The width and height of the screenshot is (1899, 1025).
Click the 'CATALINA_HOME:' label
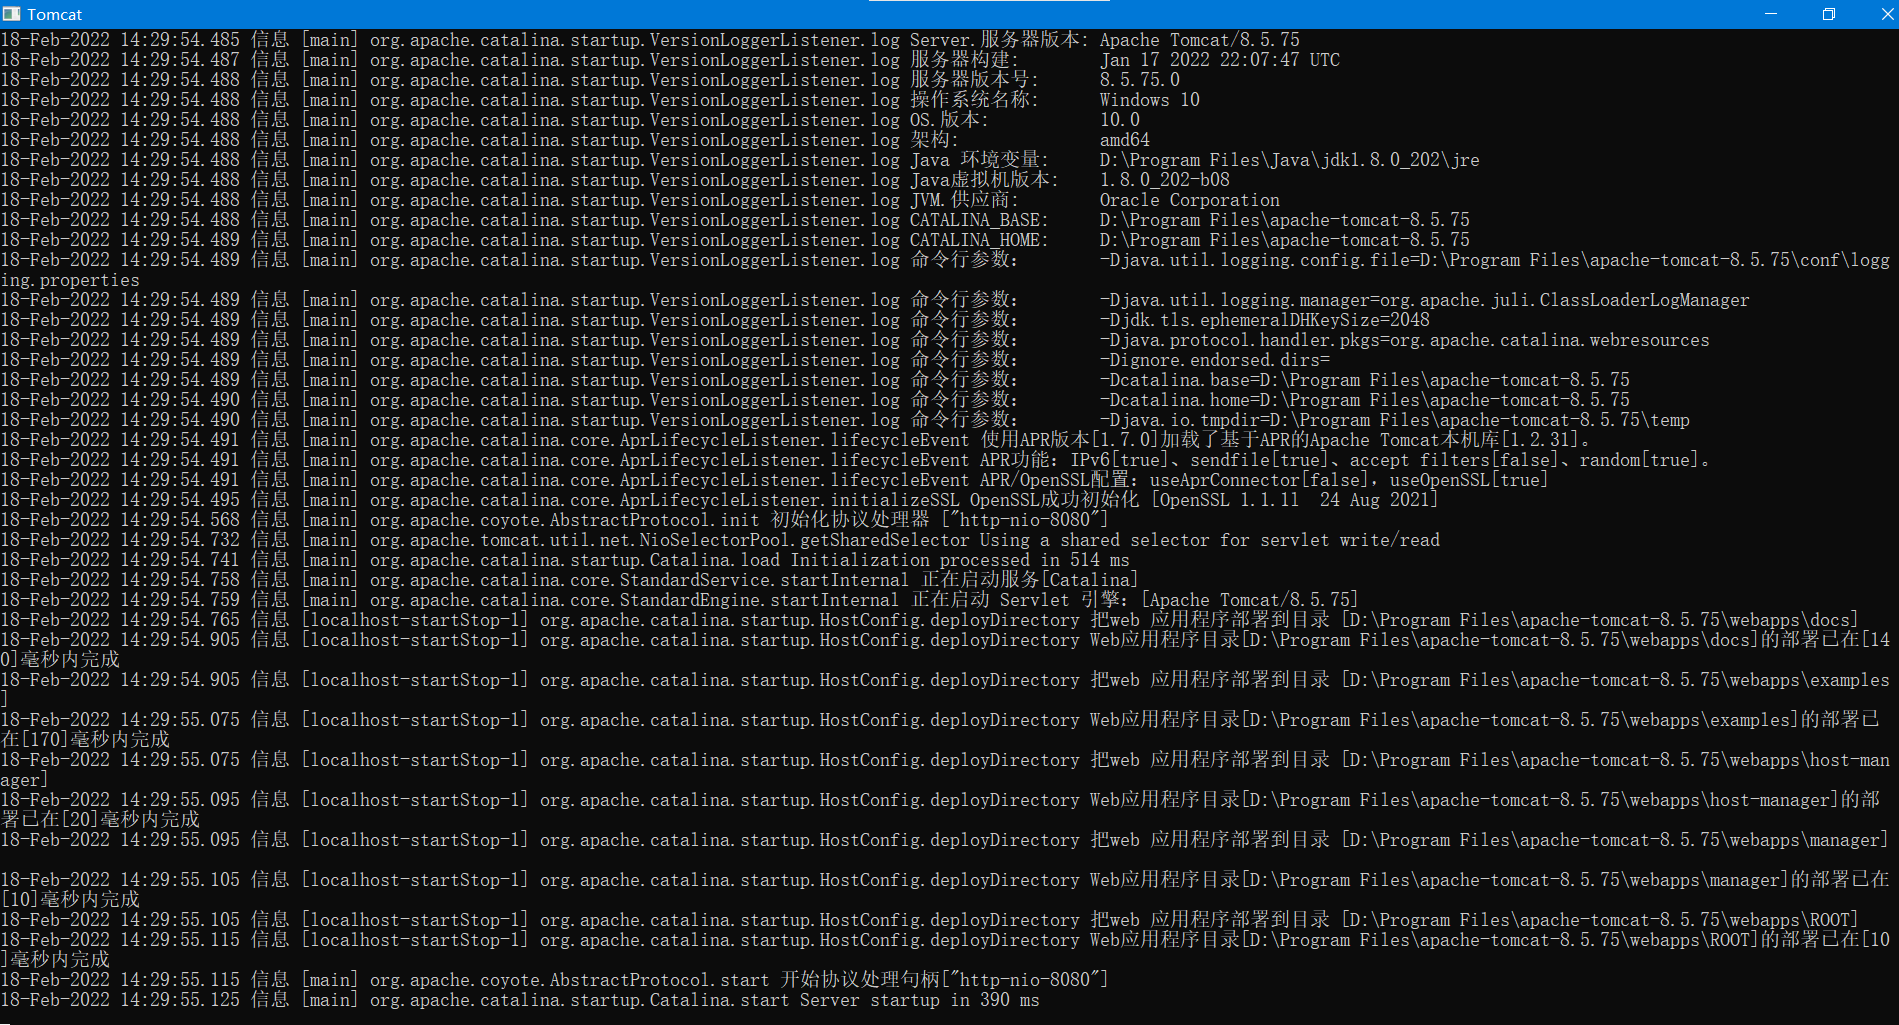point(979,240)
